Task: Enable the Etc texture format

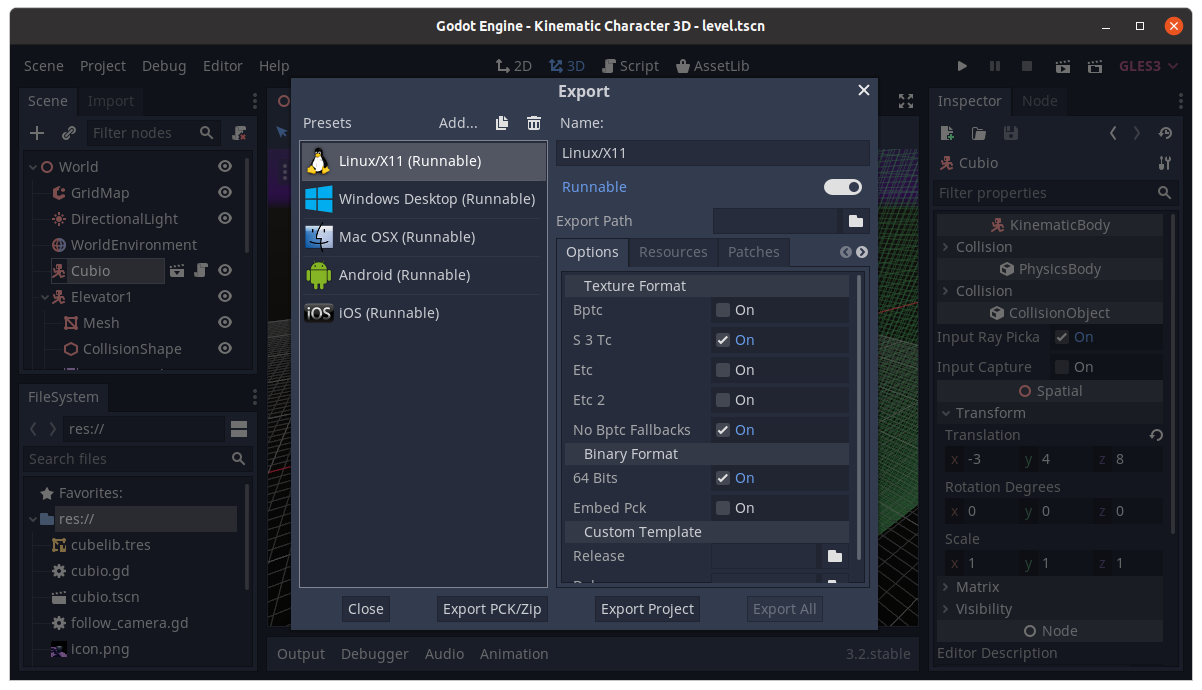Action: [x=722, y=370]
